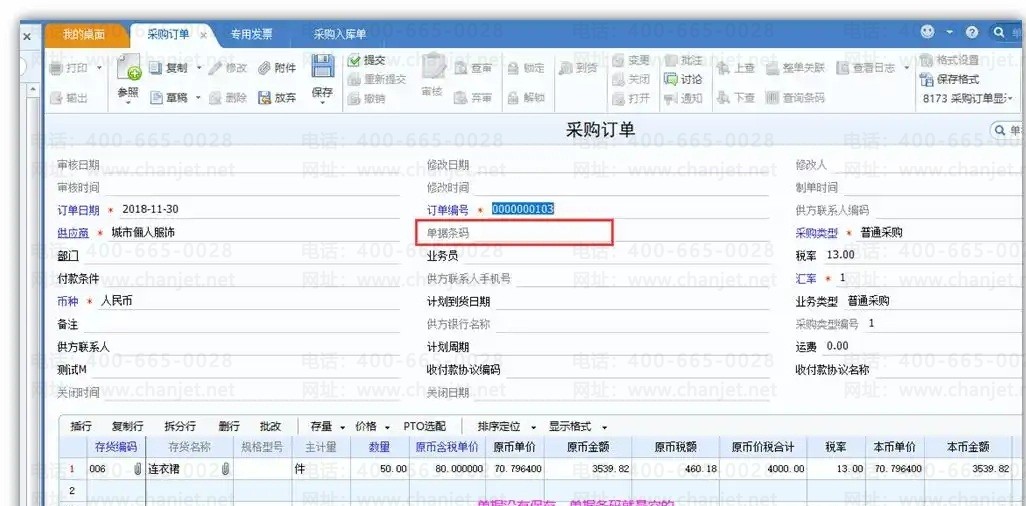Image resolution: width=1026 pixels, height=506 pixels.
Task: Expand the 存量 dropdown in grid toolbar
Action: (x=327, y=426)
